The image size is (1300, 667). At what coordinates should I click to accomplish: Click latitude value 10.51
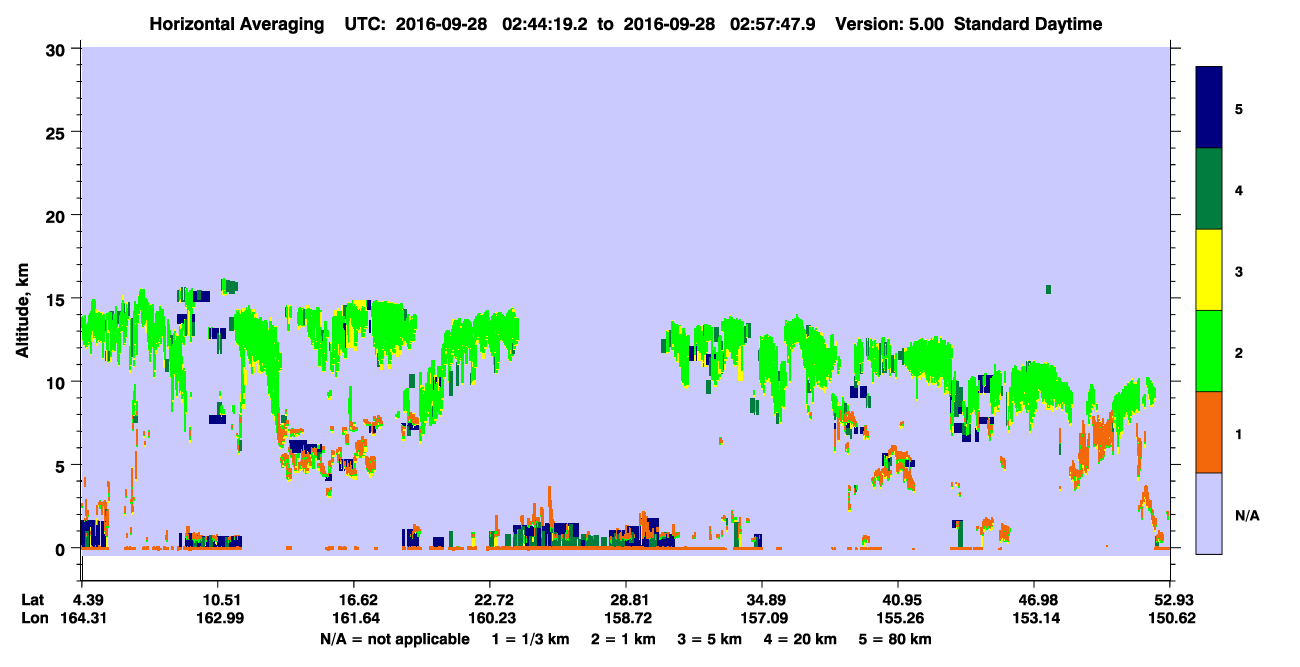click(x=218, y=599)
